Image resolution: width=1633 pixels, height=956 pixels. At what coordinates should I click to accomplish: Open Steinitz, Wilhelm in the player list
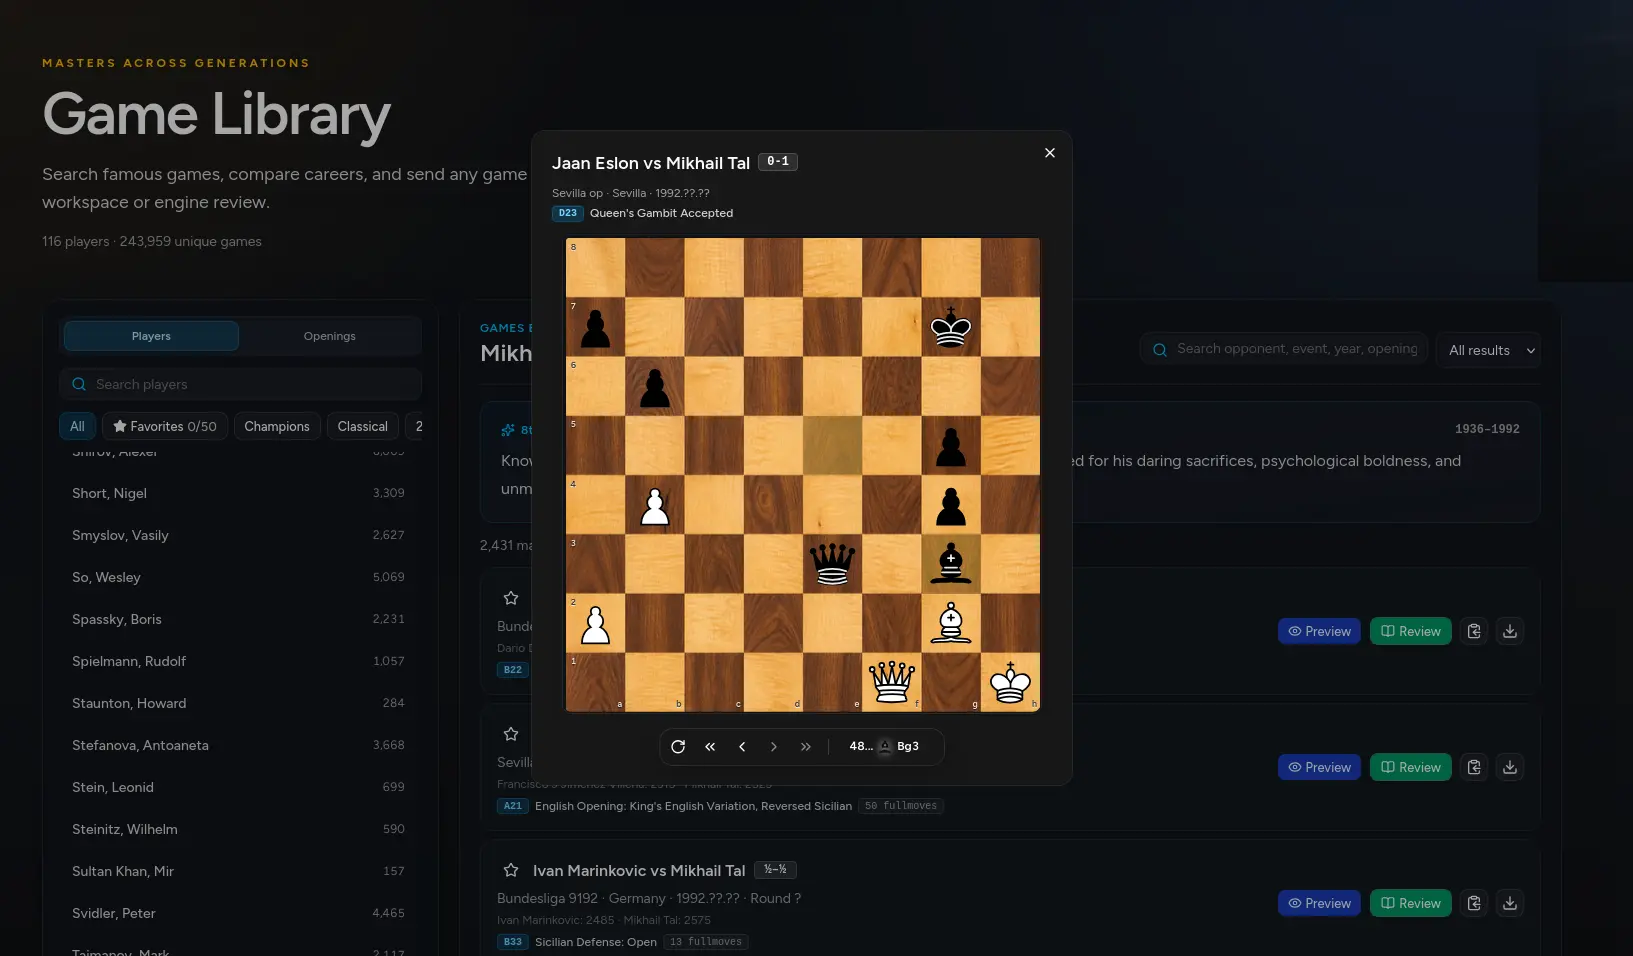click(x=238, y=829)
